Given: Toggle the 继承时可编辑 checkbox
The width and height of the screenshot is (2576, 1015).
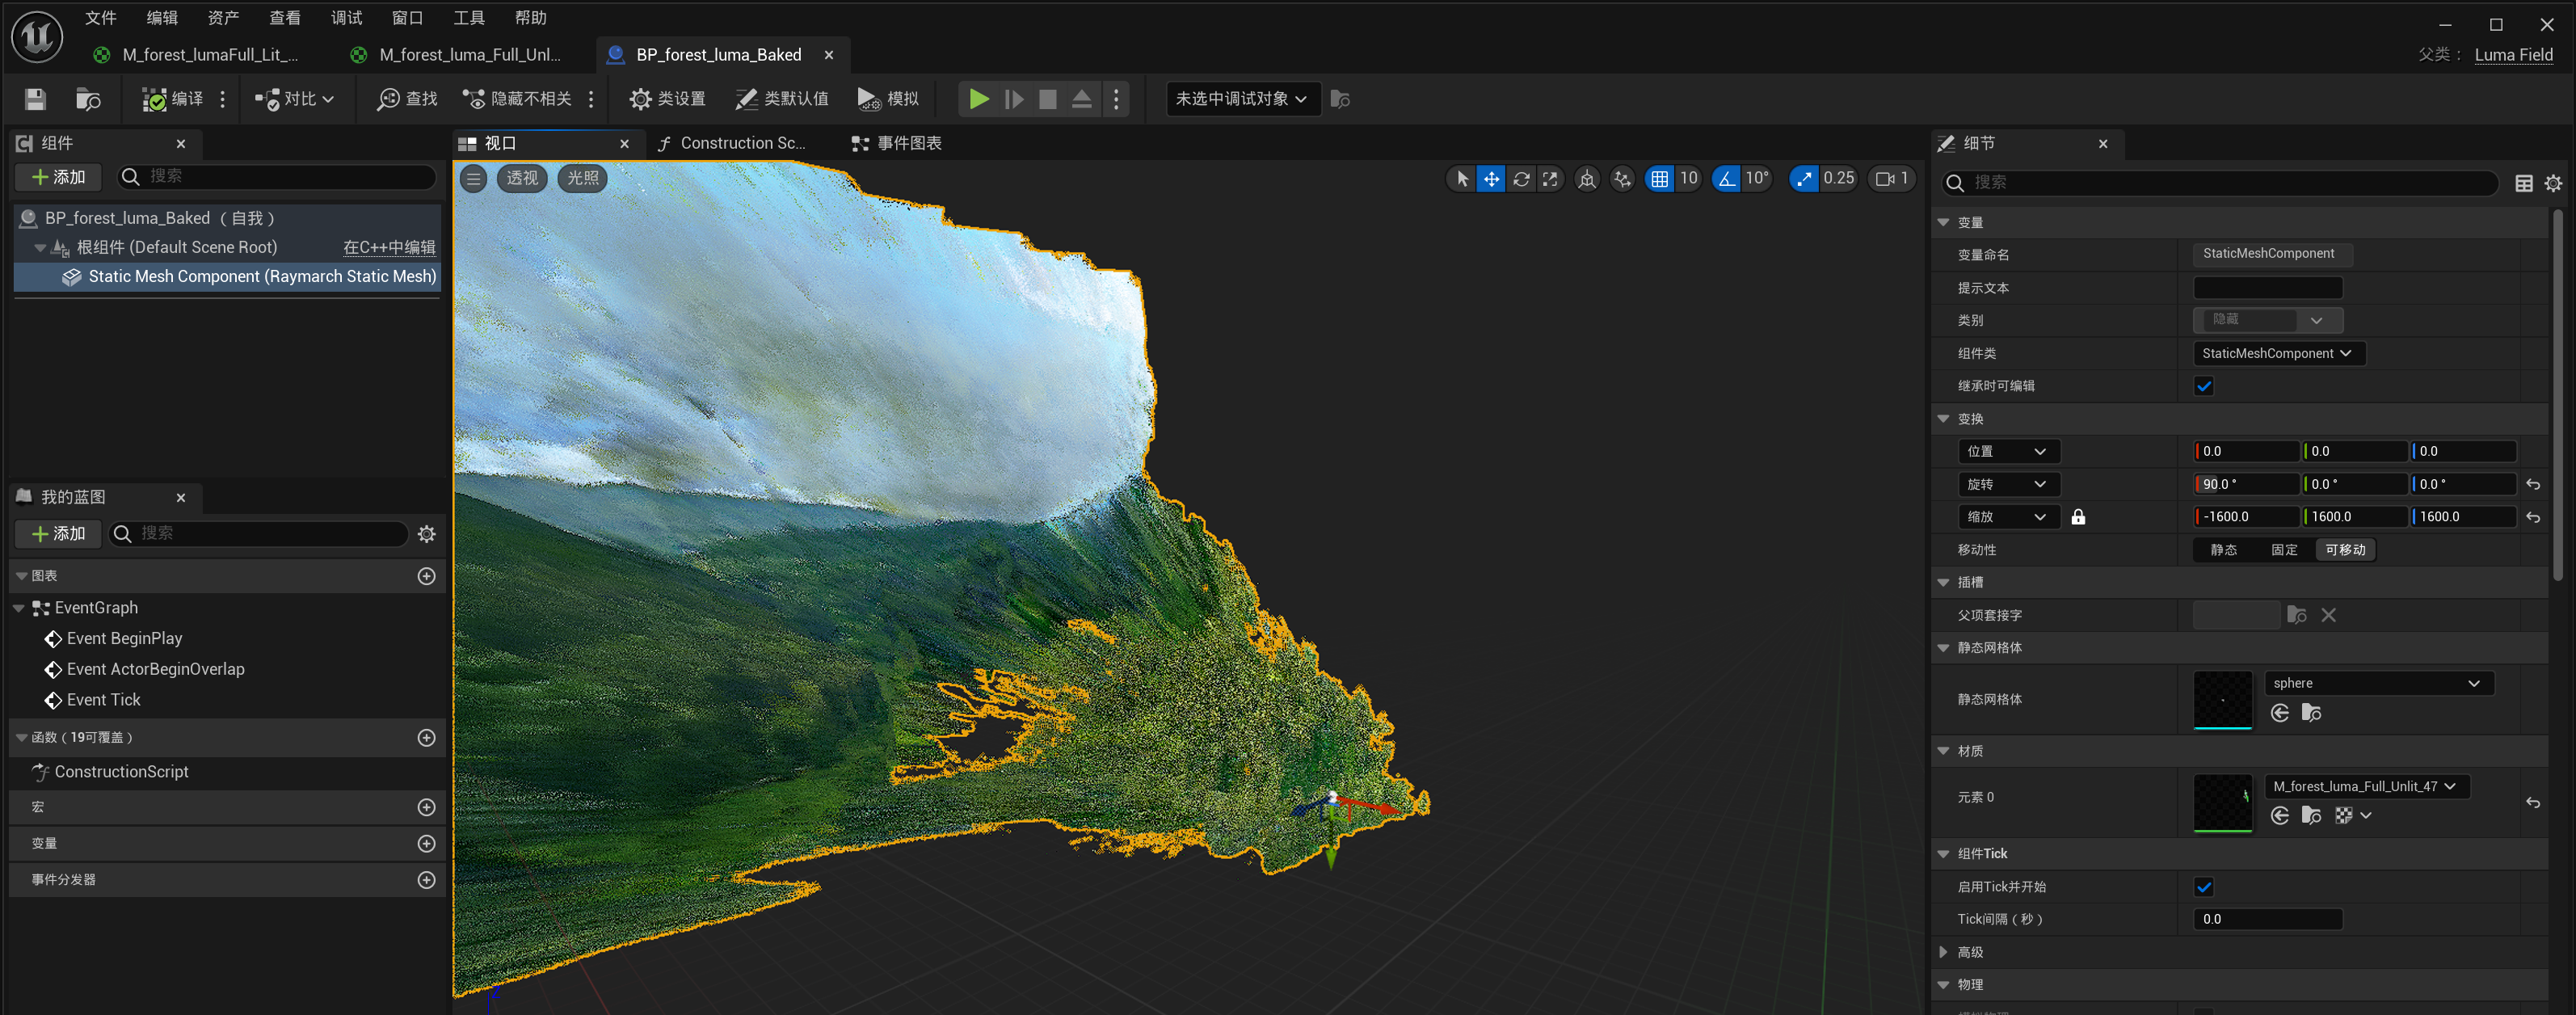Looking at the screenshot, I should pyautogui.click(x=2203, y=386).
